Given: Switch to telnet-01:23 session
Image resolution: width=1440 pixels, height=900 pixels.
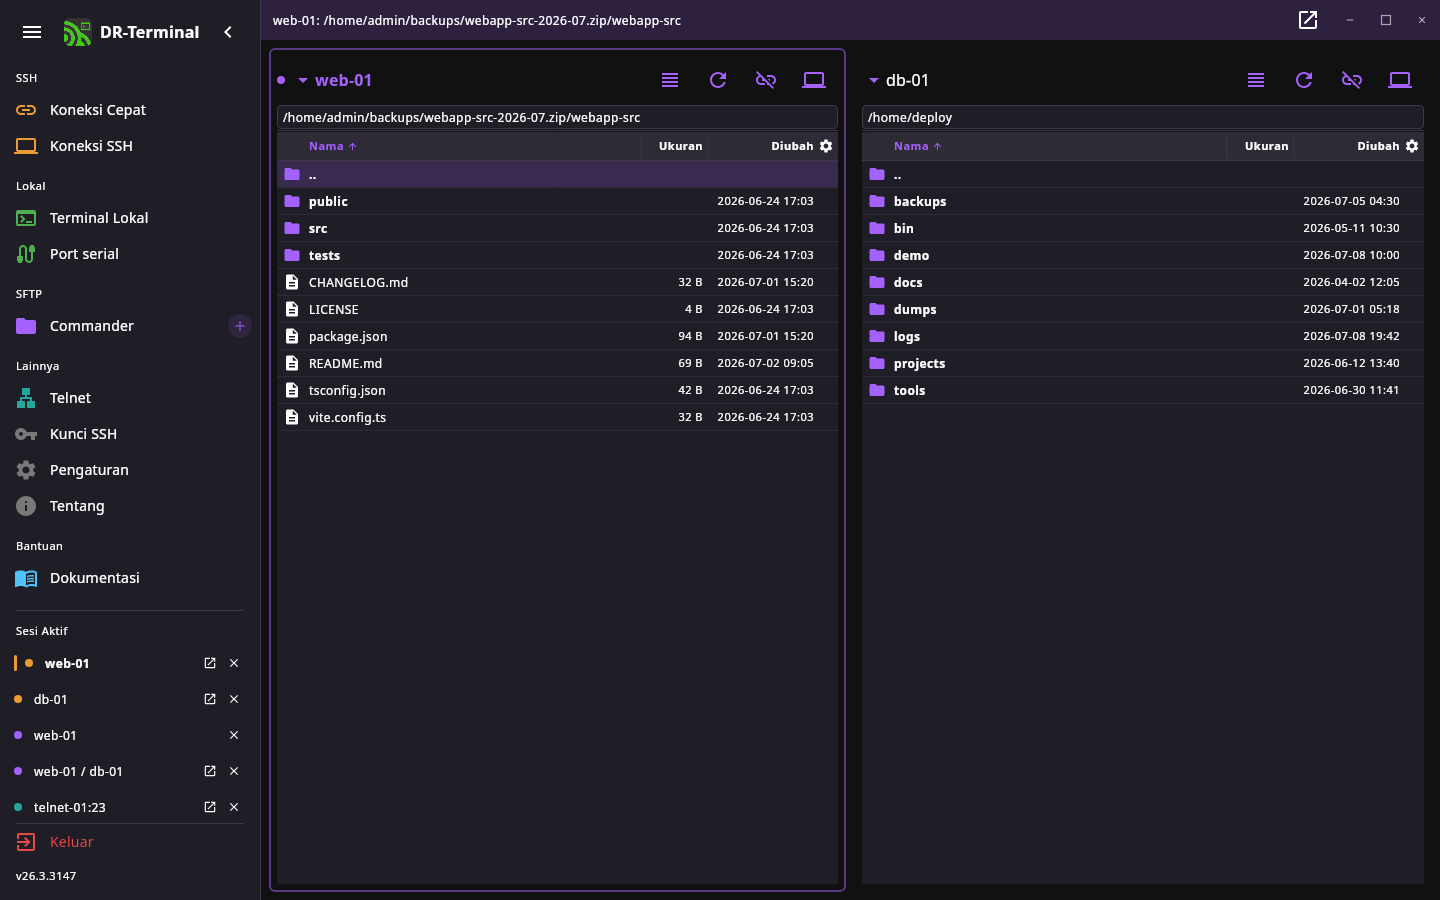Looking at the screenshot, I should (x=70, y=807).
